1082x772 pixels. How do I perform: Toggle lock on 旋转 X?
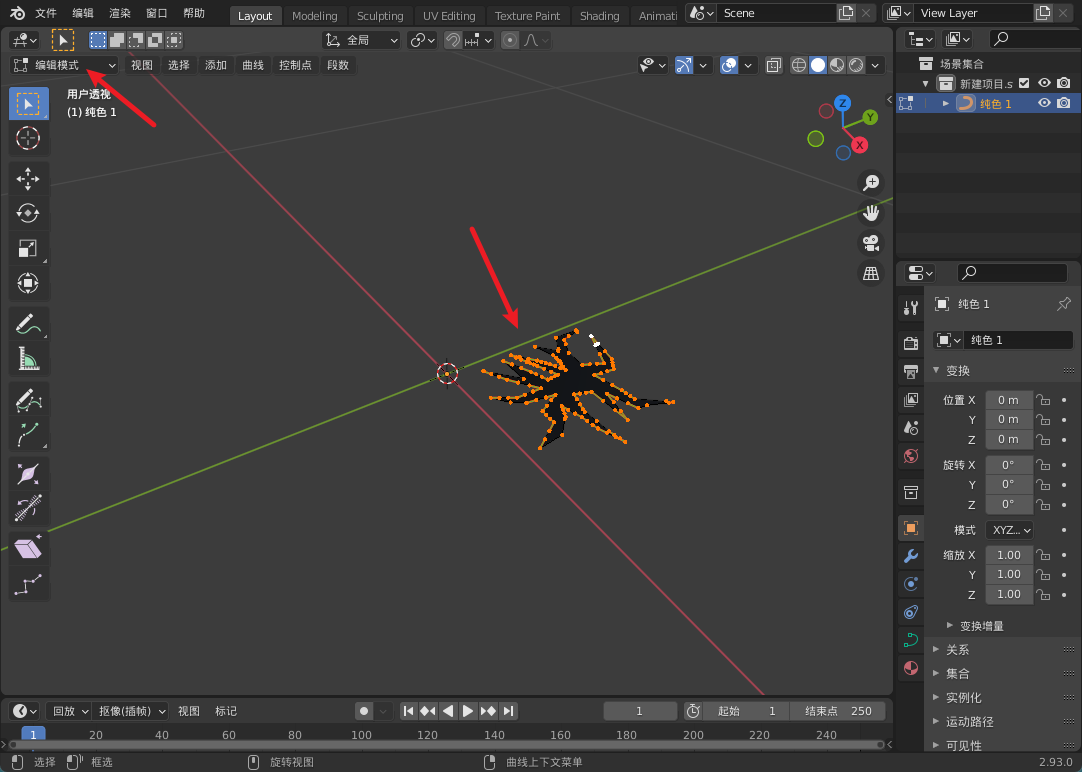click(x=1043, y=465)
